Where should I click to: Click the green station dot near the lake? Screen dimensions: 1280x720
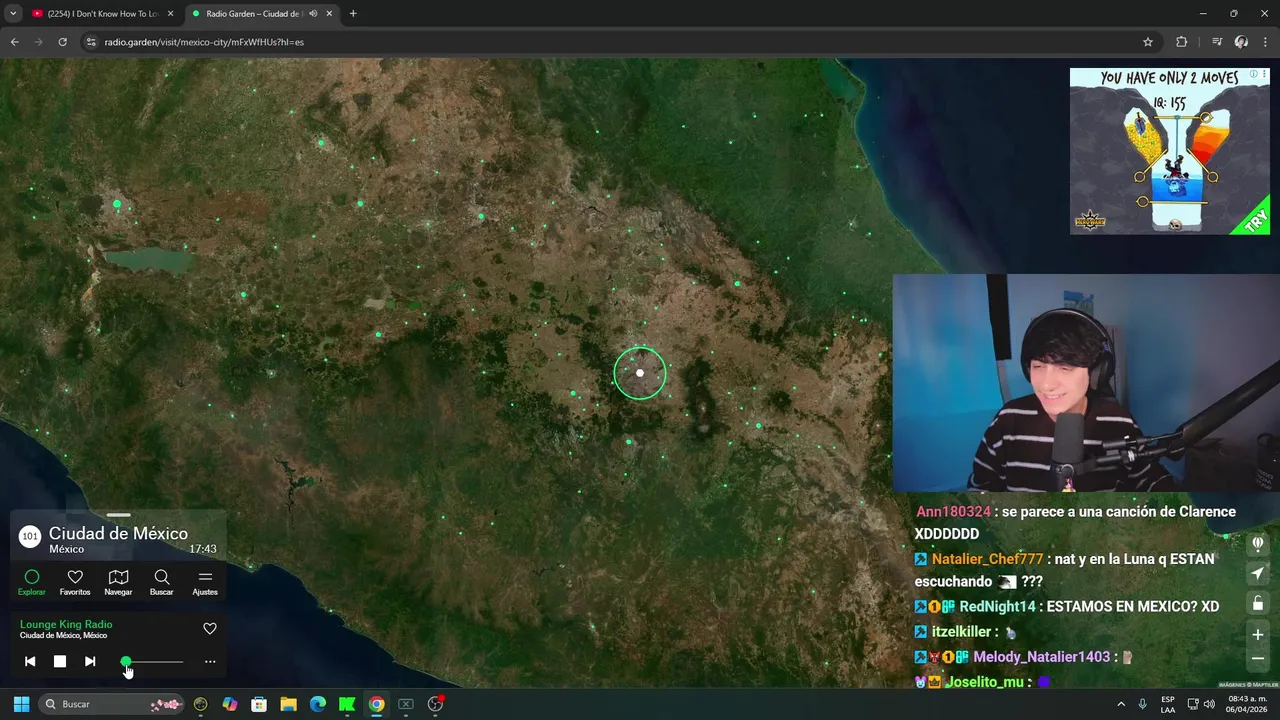(117, 204)
